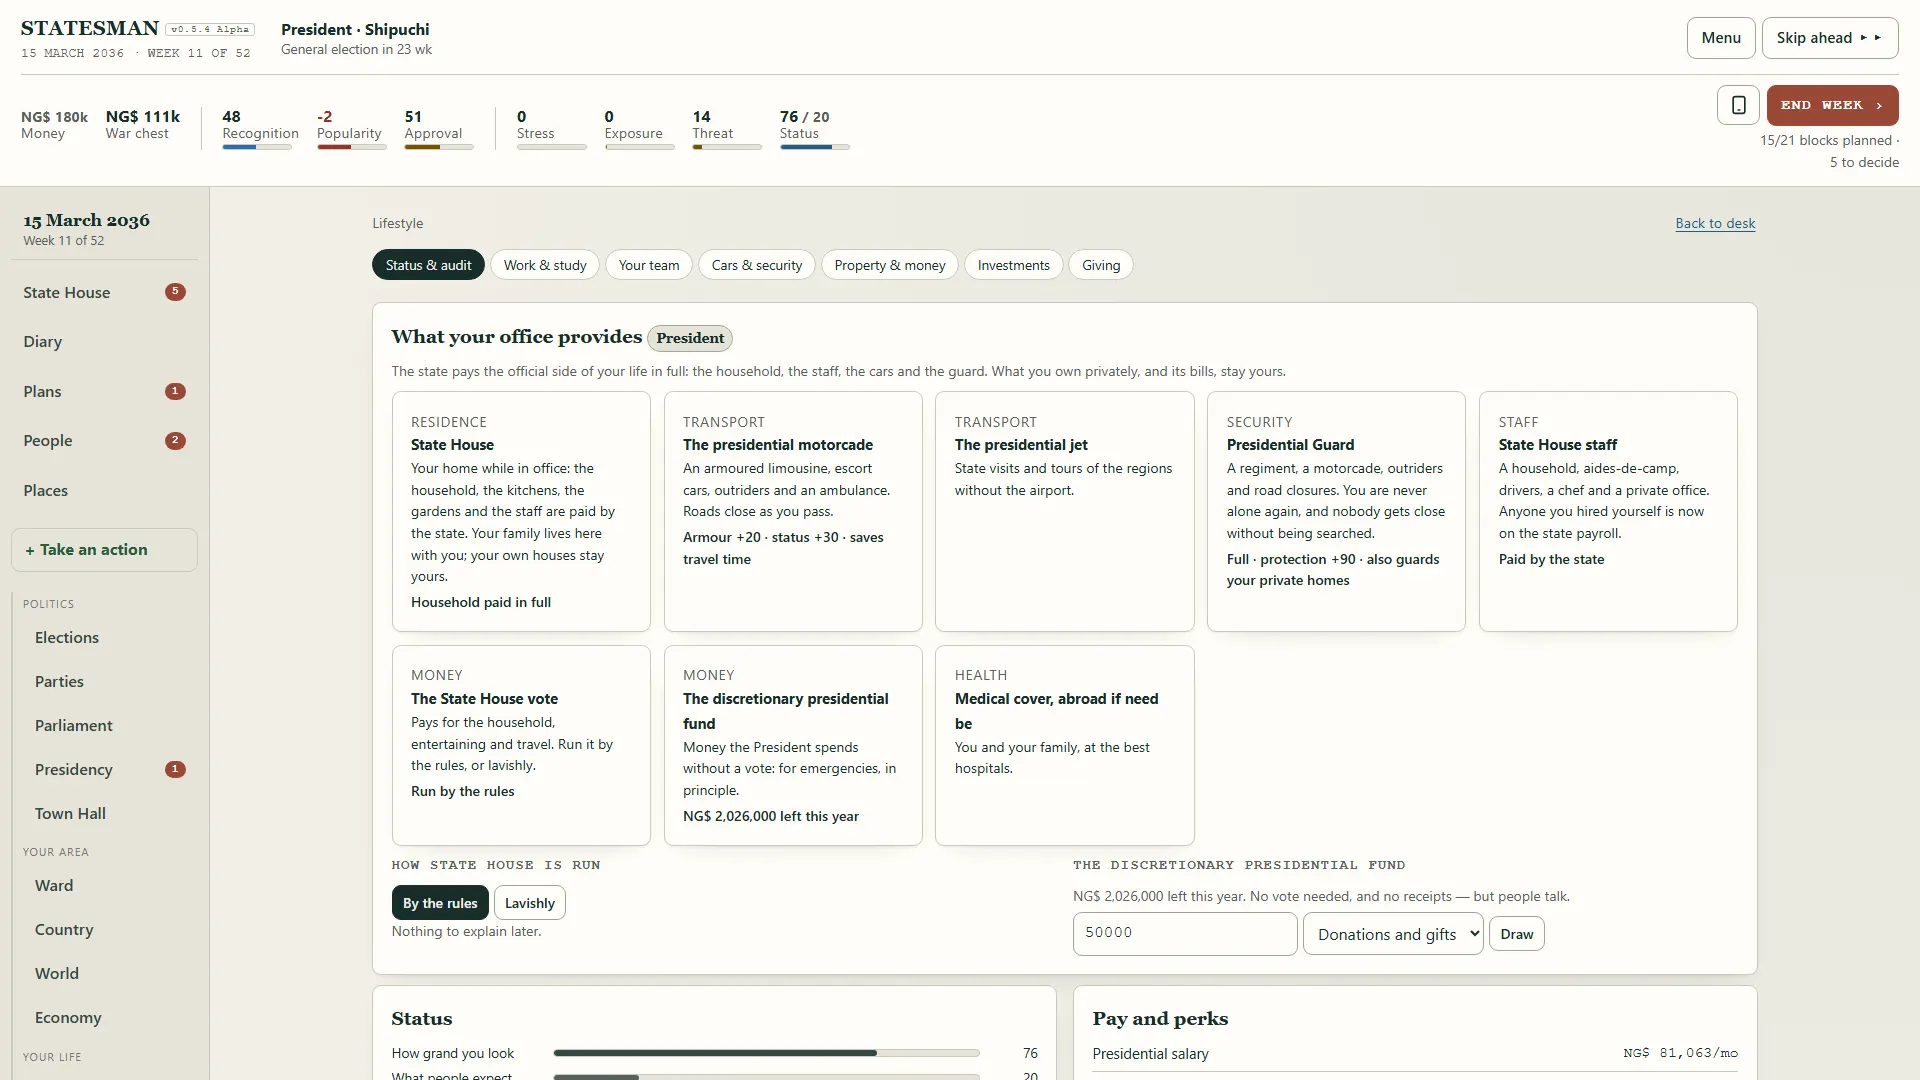Click the Presidential Guard security card
1920x1080 pixels.
pyautogui.click(x=1336, y=511)
